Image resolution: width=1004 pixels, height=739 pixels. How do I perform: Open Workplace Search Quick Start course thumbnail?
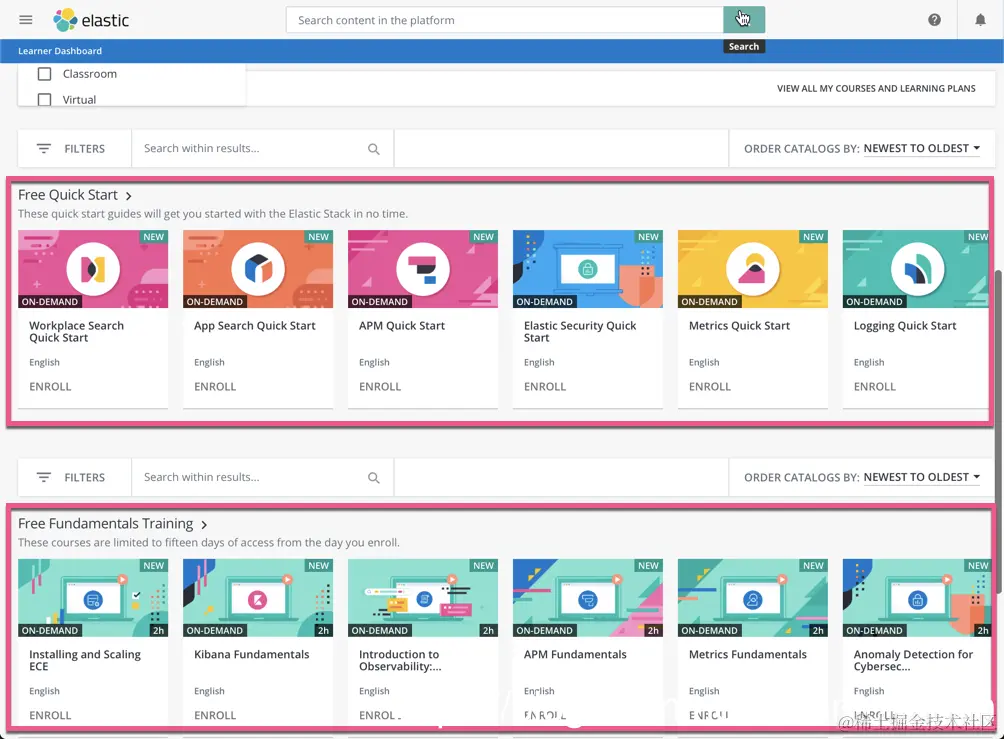(x=93, y=269)
